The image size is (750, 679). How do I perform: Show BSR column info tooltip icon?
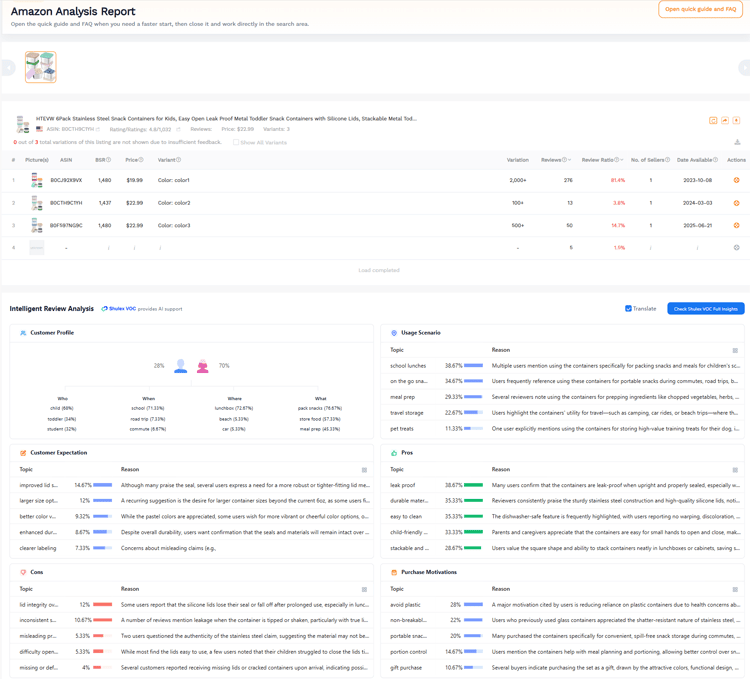tap(109, 160)
